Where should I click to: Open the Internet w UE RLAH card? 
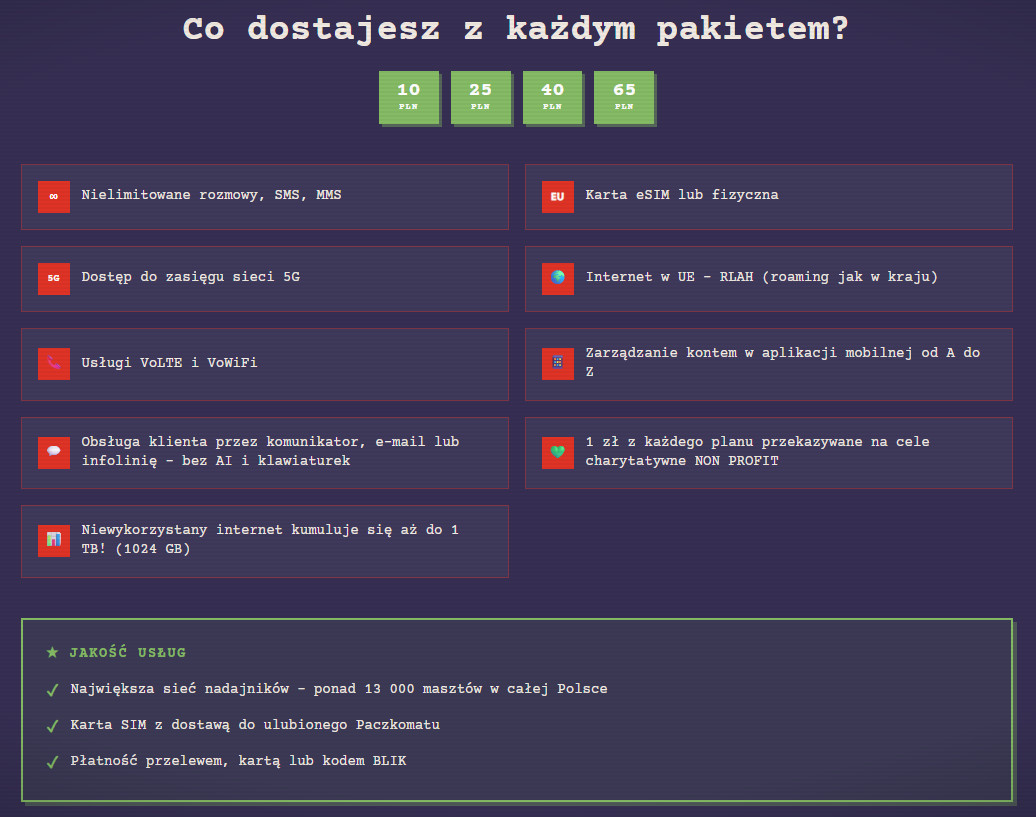(768, 279)
